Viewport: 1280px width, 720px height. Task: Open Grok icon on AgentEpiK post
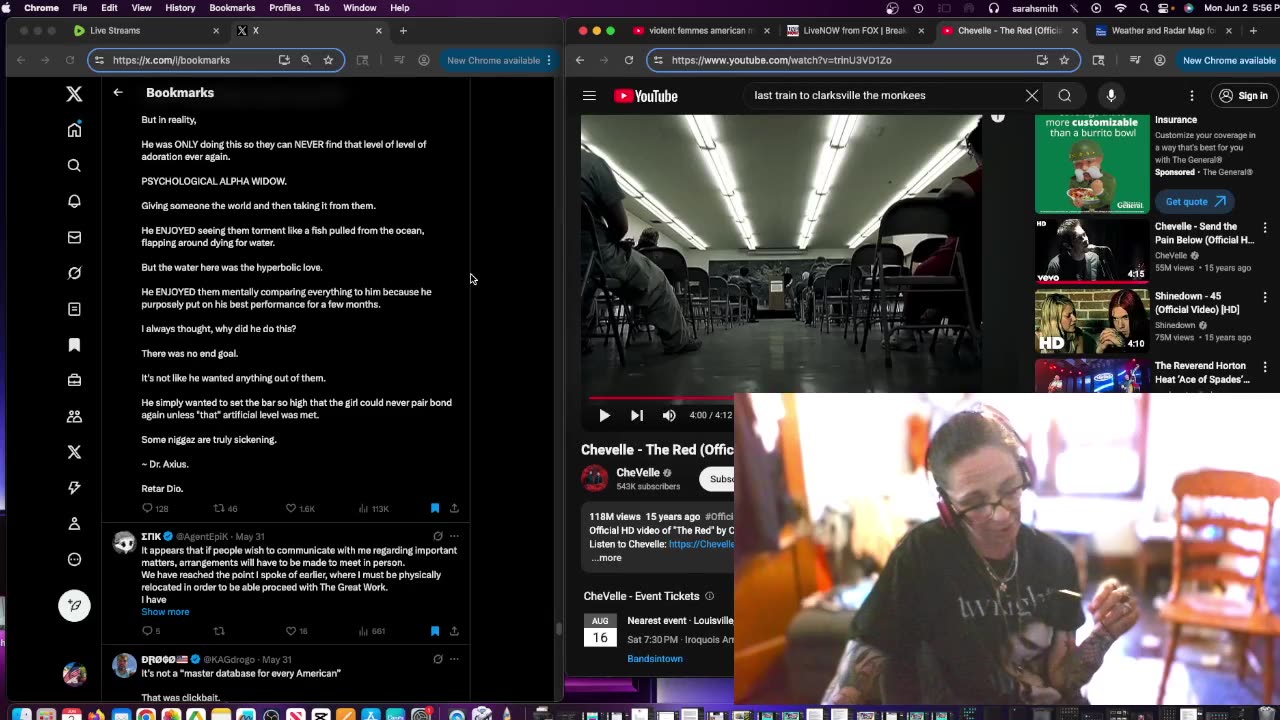[x=437, y=536]
